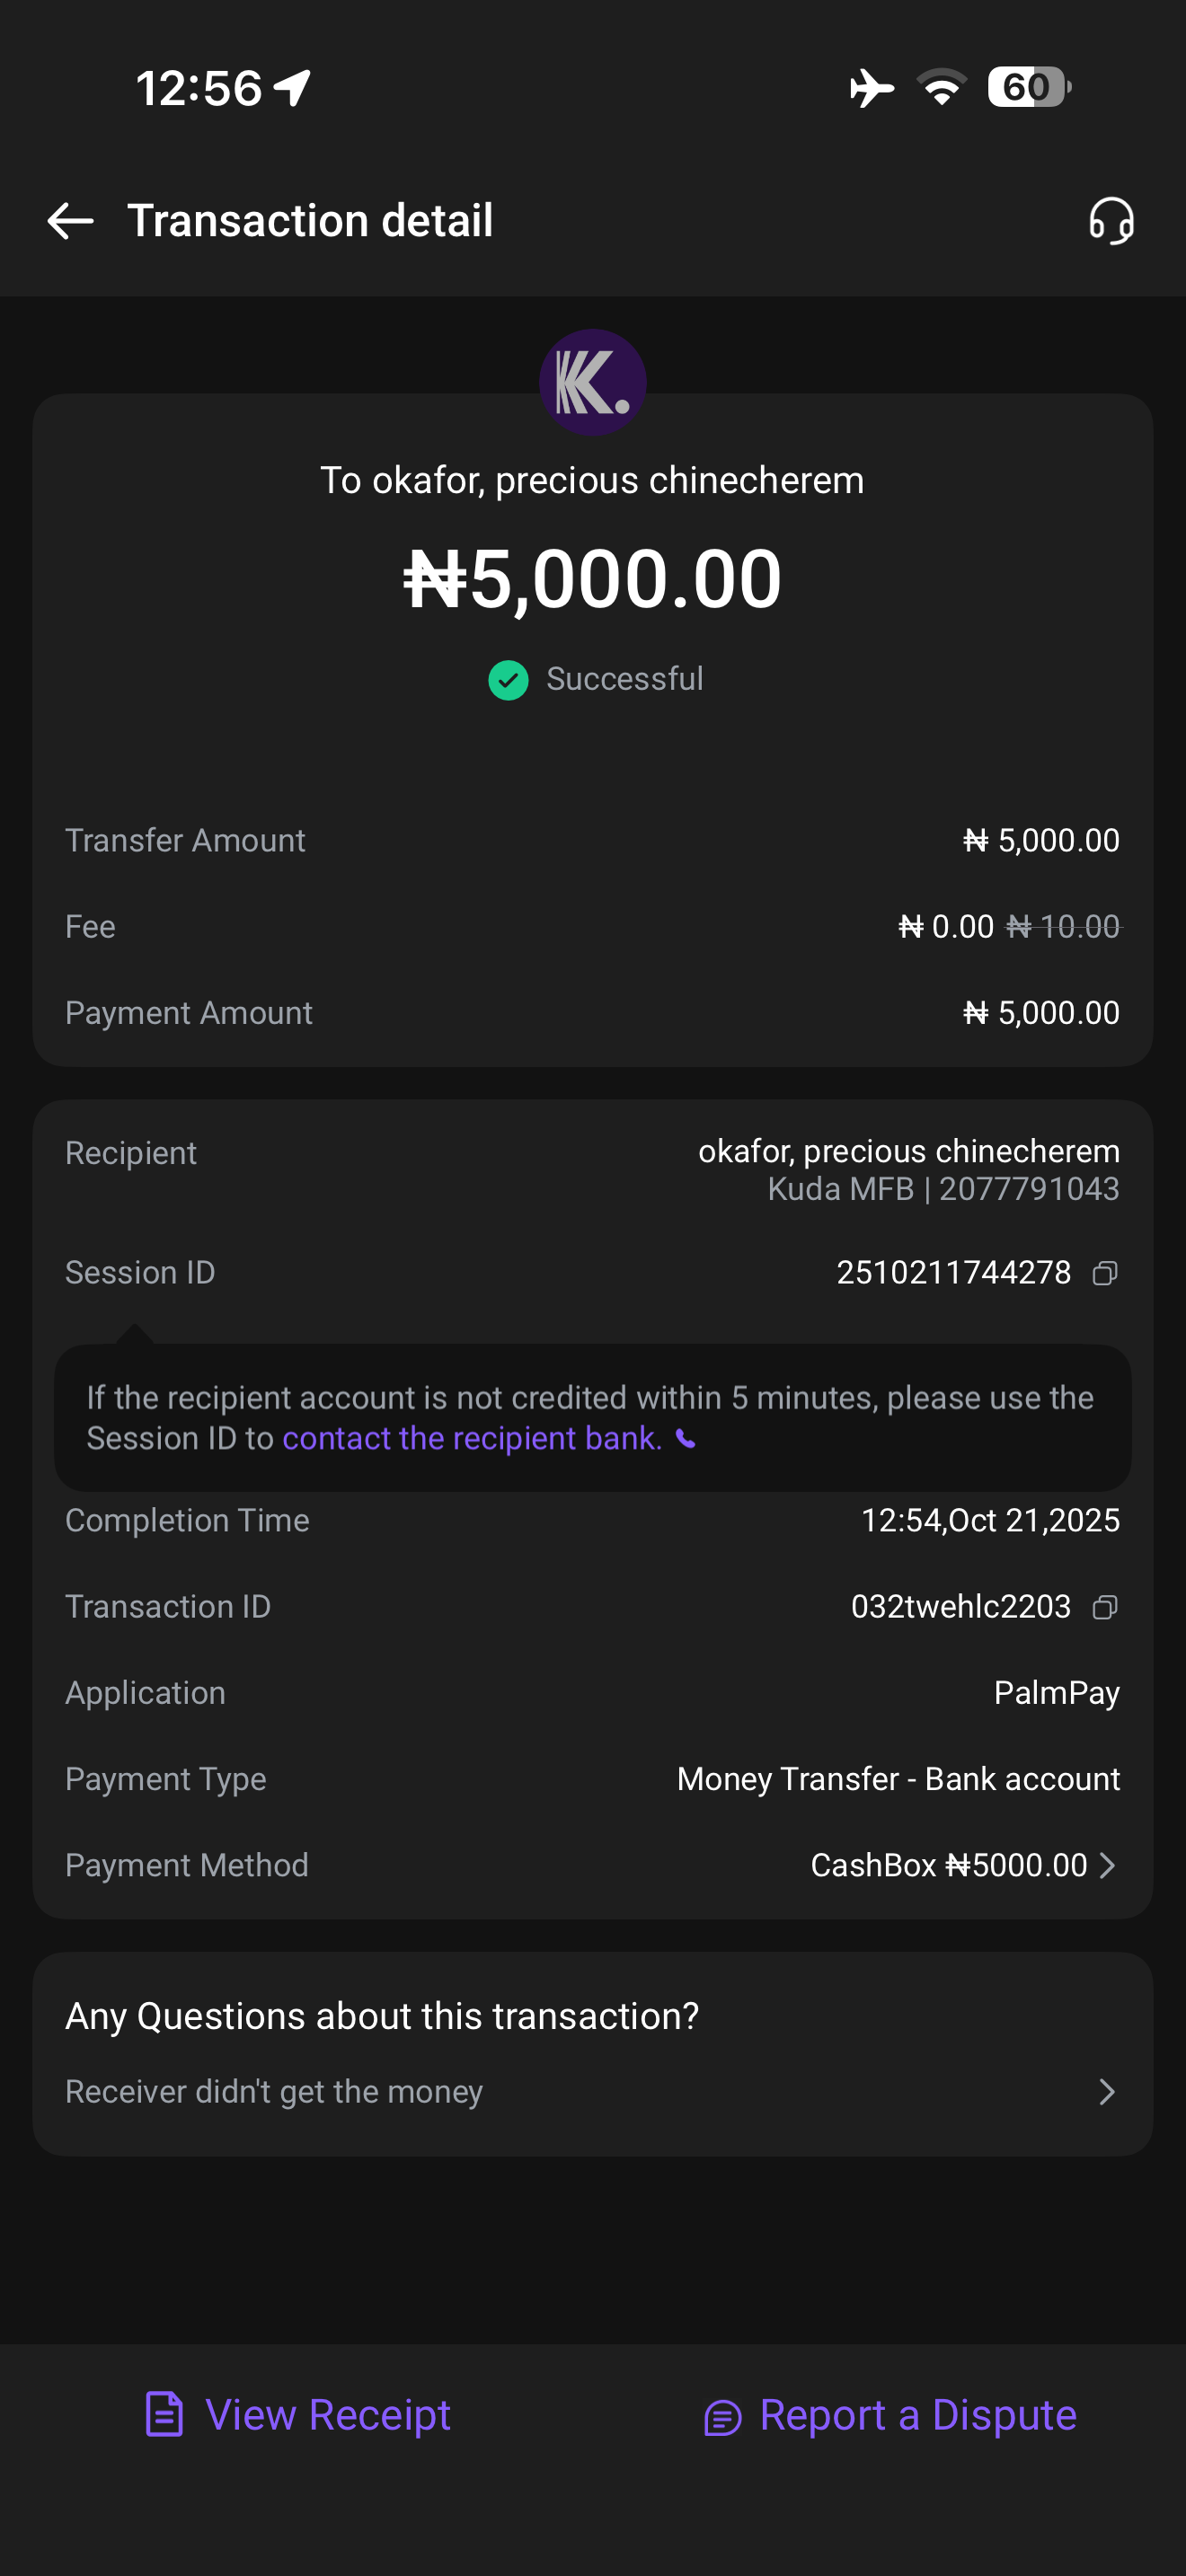Tap the Transaction ID value 032twehlc2203
This screenshot has height=2576, width=1186.
(960, 1607)
